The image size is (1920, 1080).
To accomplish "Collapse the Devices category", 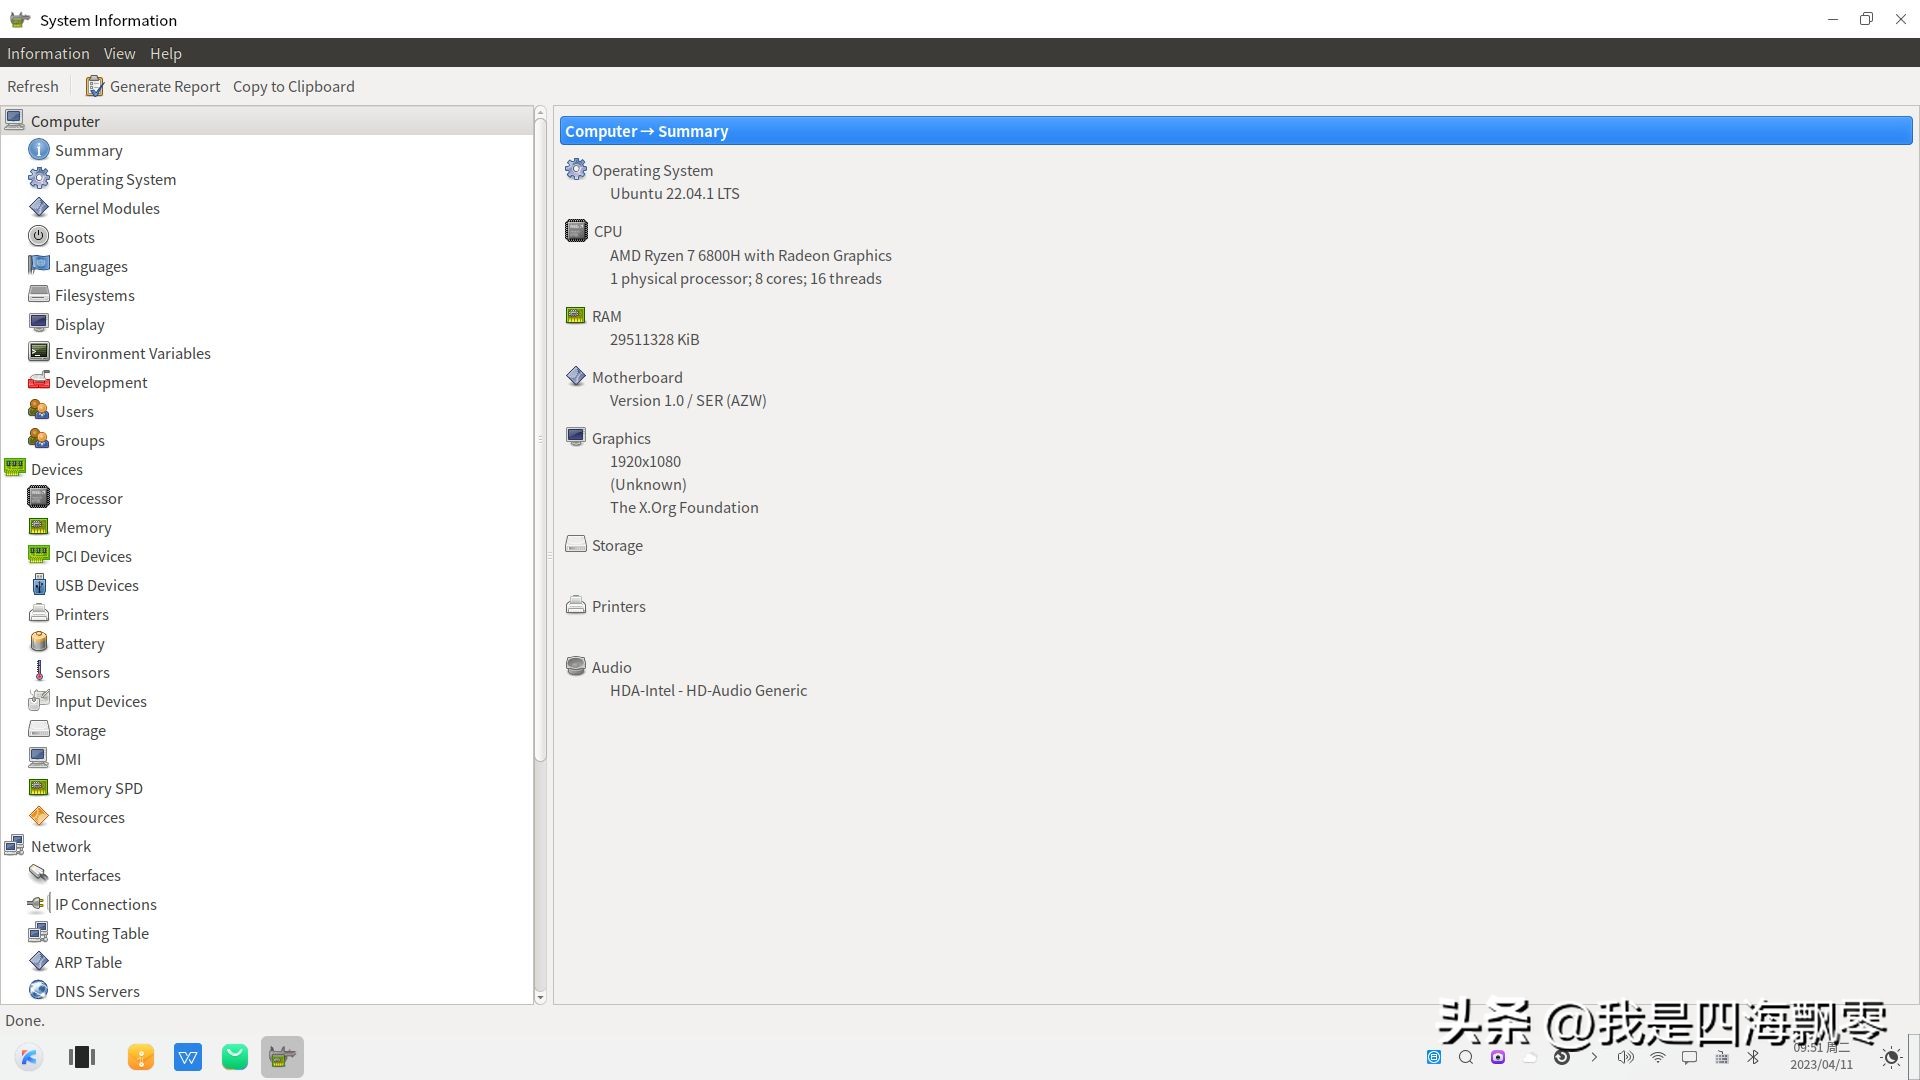I will pos(56,469).
